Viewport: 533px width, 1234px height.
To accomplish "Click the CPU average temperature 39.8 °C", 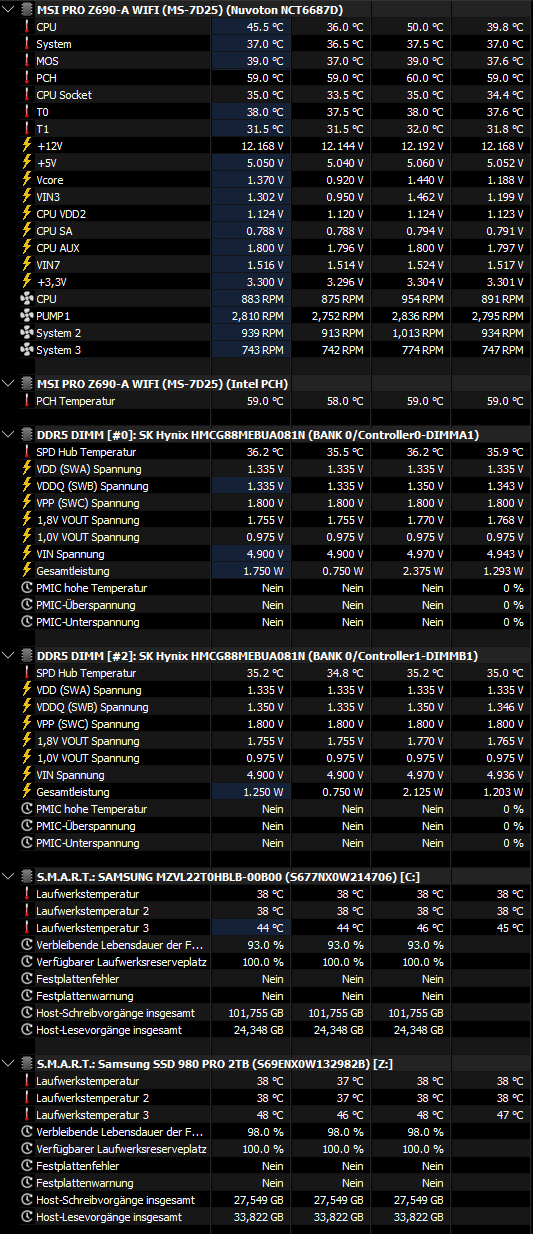I will [x=502, y=27].
